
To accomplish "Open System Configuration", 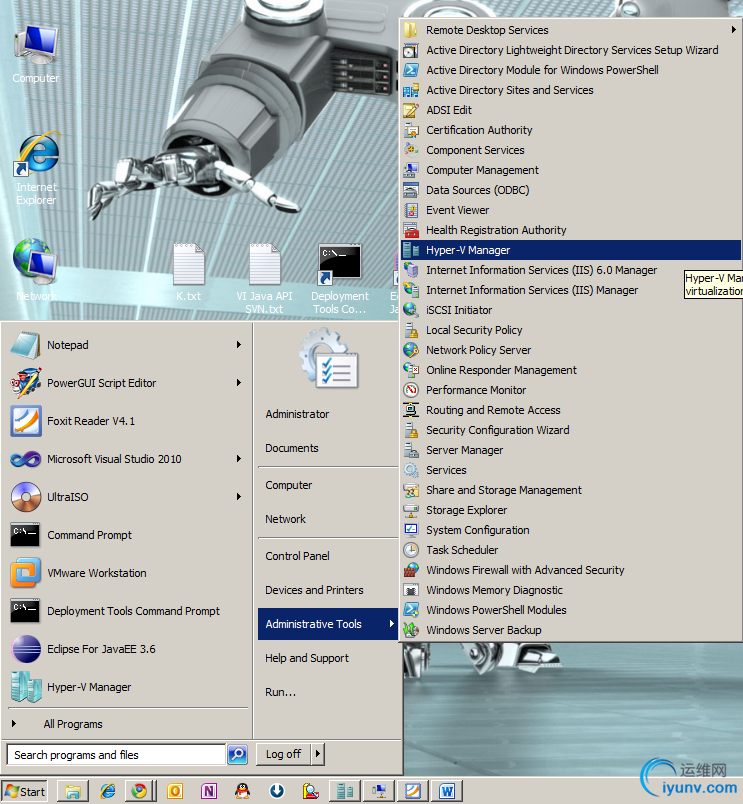I will (x=571, y=530).
